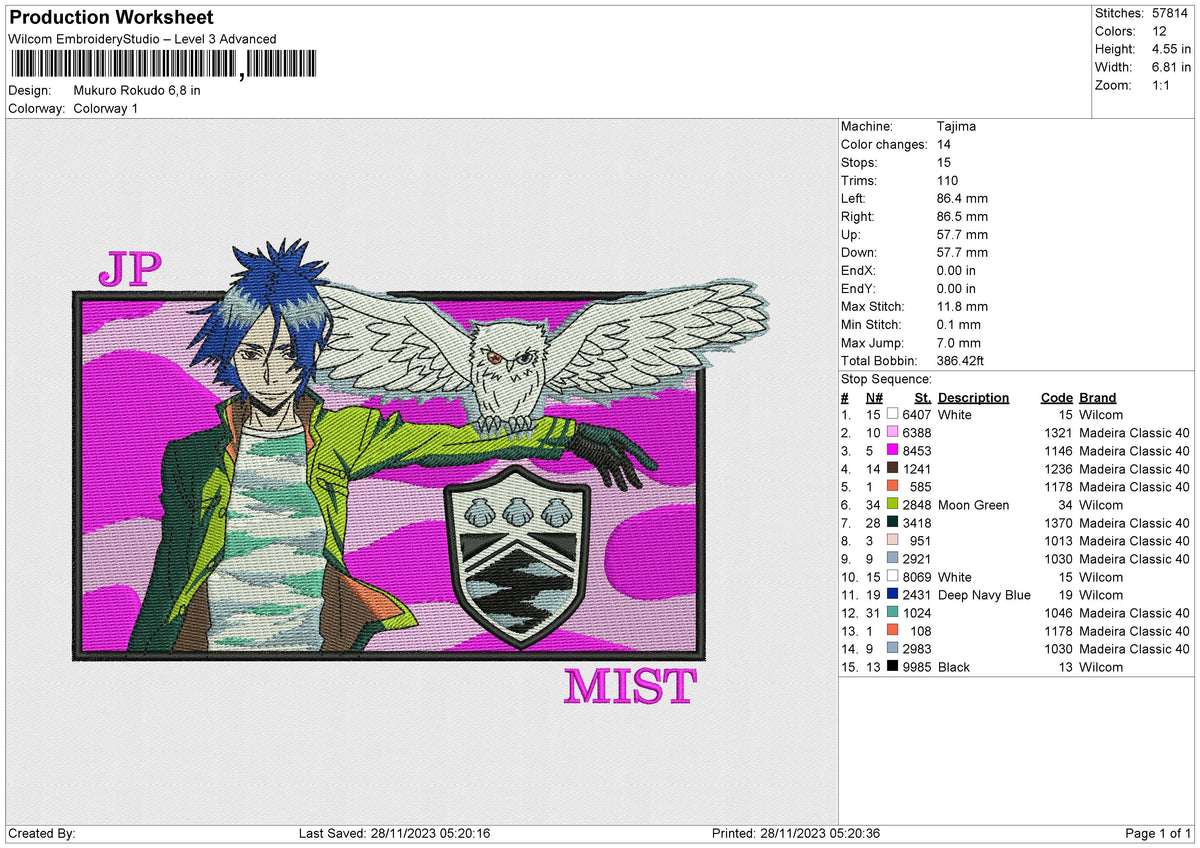
Task: Select the Colors value 12
Action: click(1159, 31)
